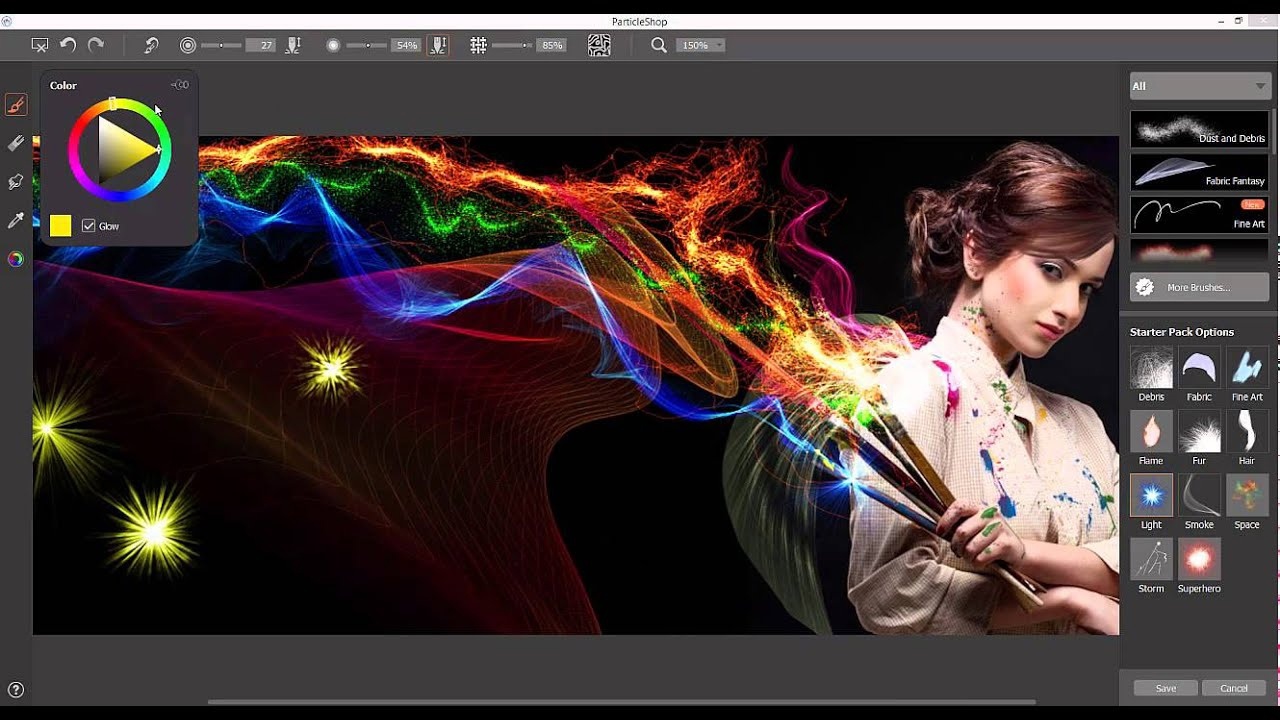The height and width of the screenshot is (720, 1280).
Task: Click the magnifier zoom icon
Action: (659, 45)
